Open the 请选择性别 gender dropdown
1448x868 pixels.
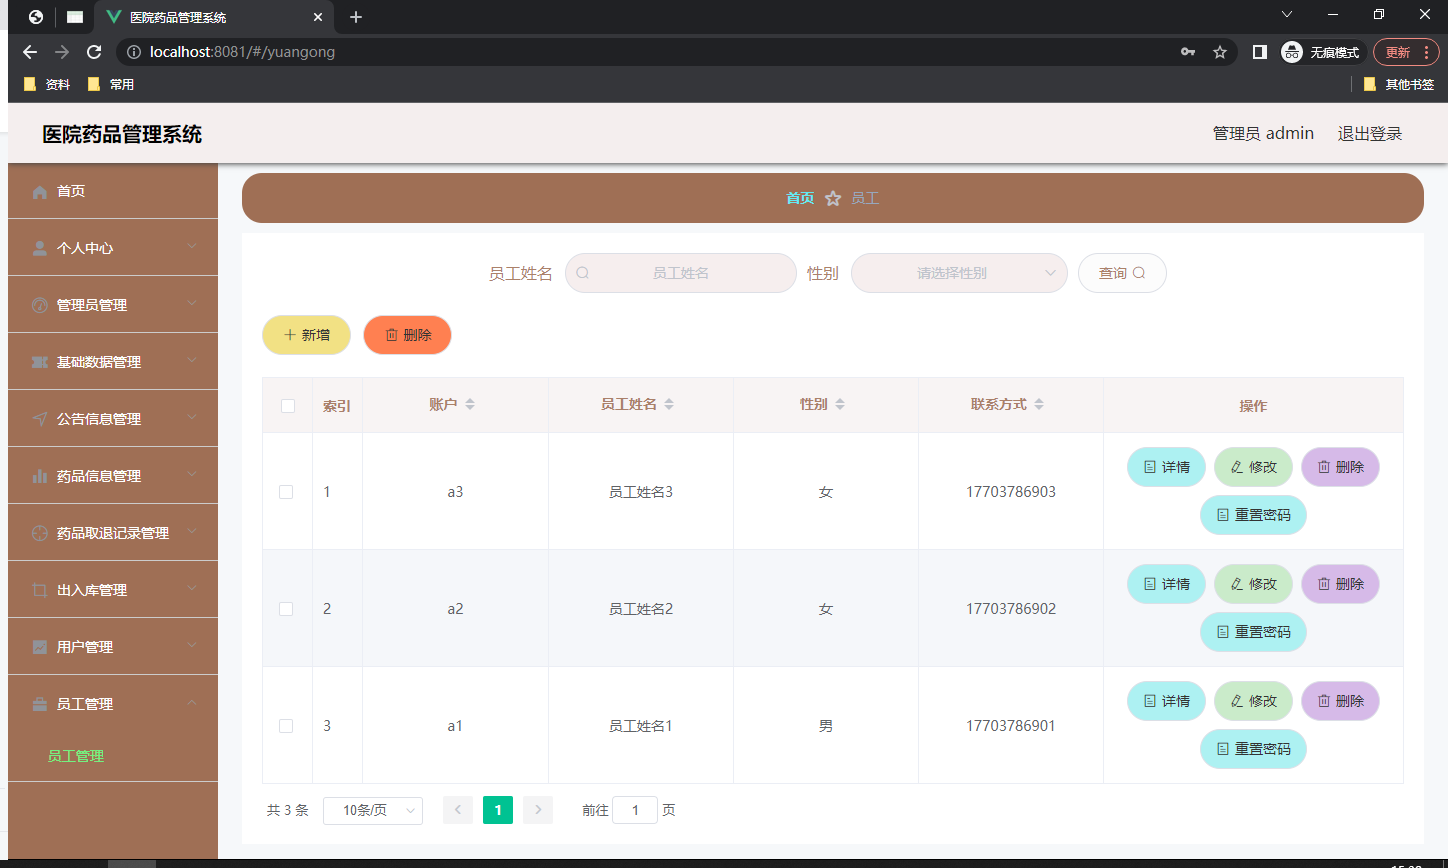pos(958,272)
